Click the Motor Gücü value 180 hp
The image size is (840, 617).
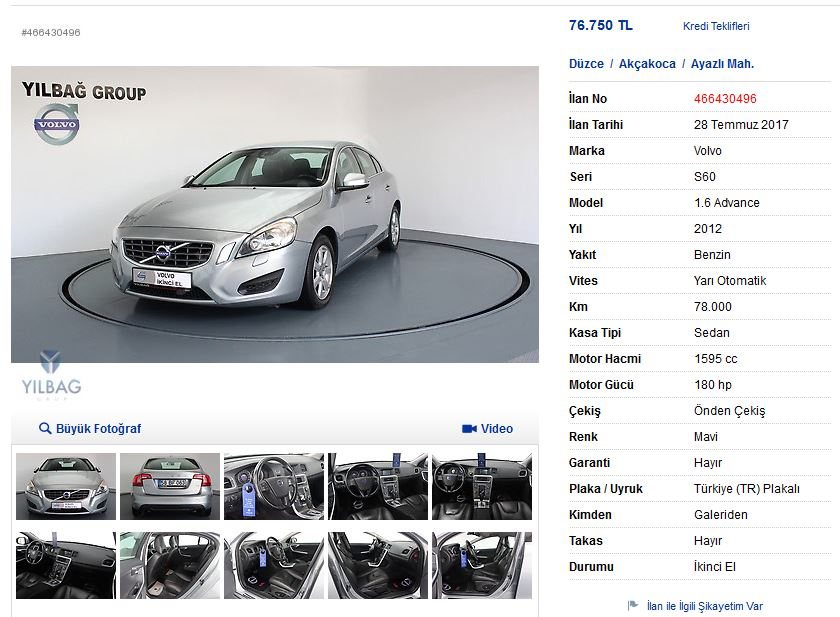tap(712, 385)
